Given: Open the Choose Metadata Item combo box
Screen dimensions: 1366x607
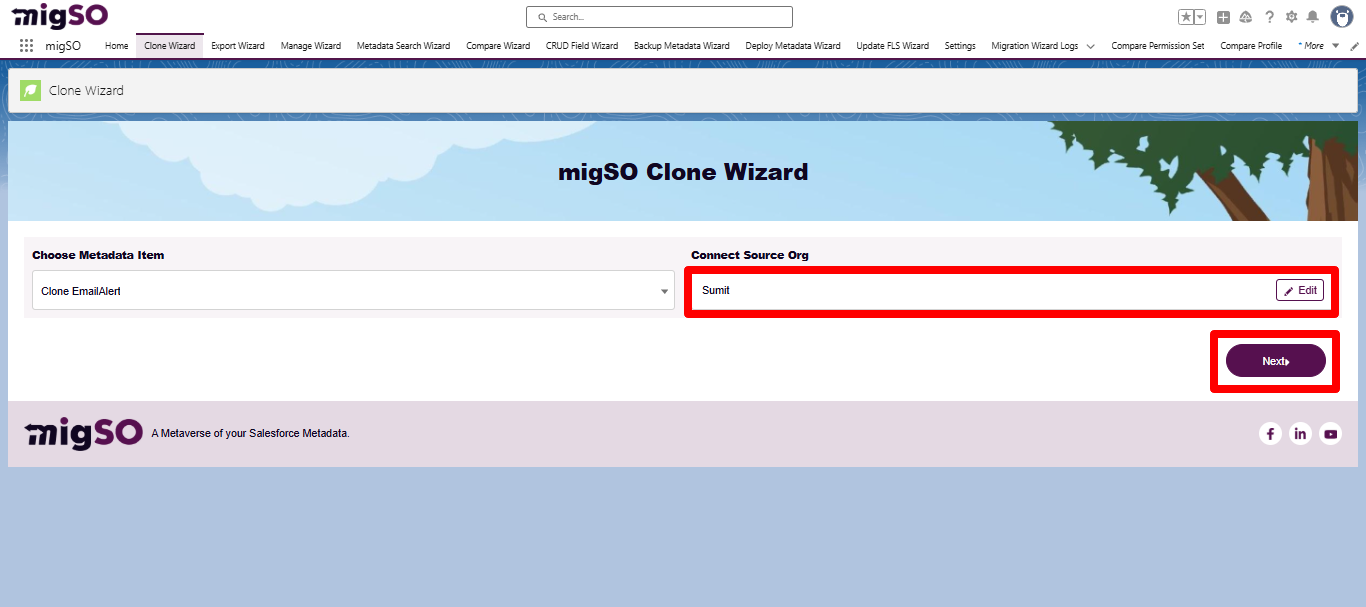Looking at the screenshot, I should click(x=354, y=291).
